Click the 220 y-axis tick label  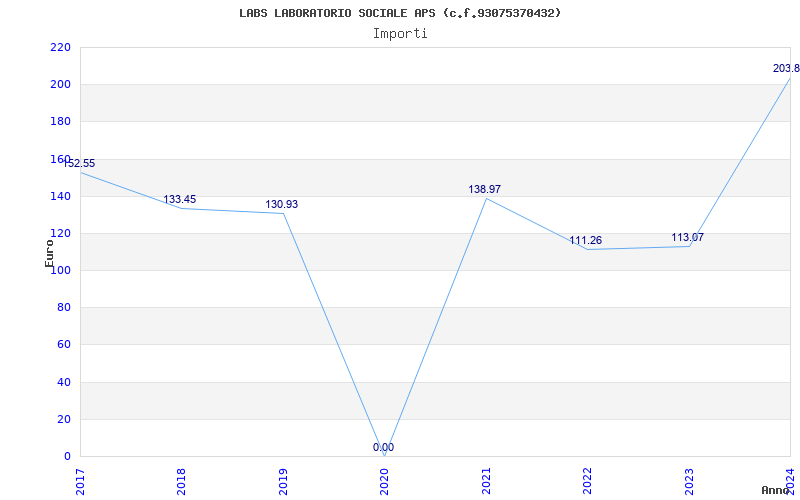tap(60, 47)
